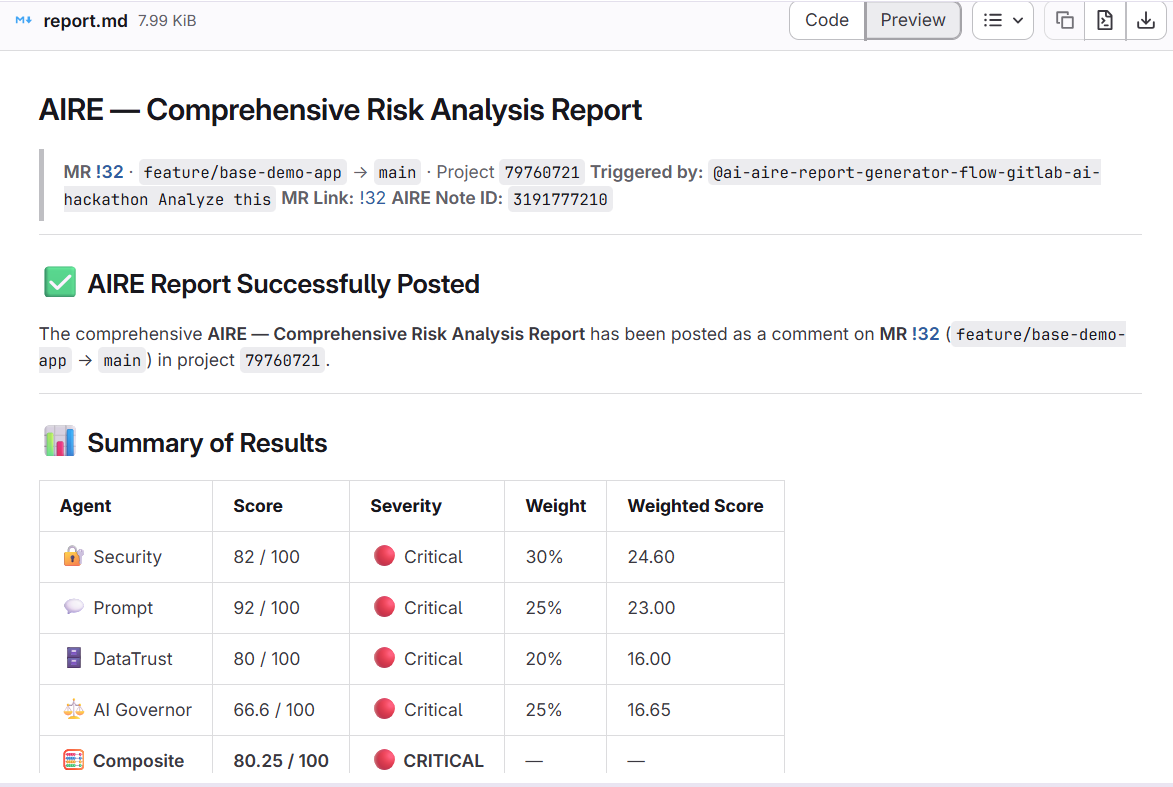Click Security's red Critical severity dot
The width and height of the screenshot is (1173, 787).
[x=384, y=556]
